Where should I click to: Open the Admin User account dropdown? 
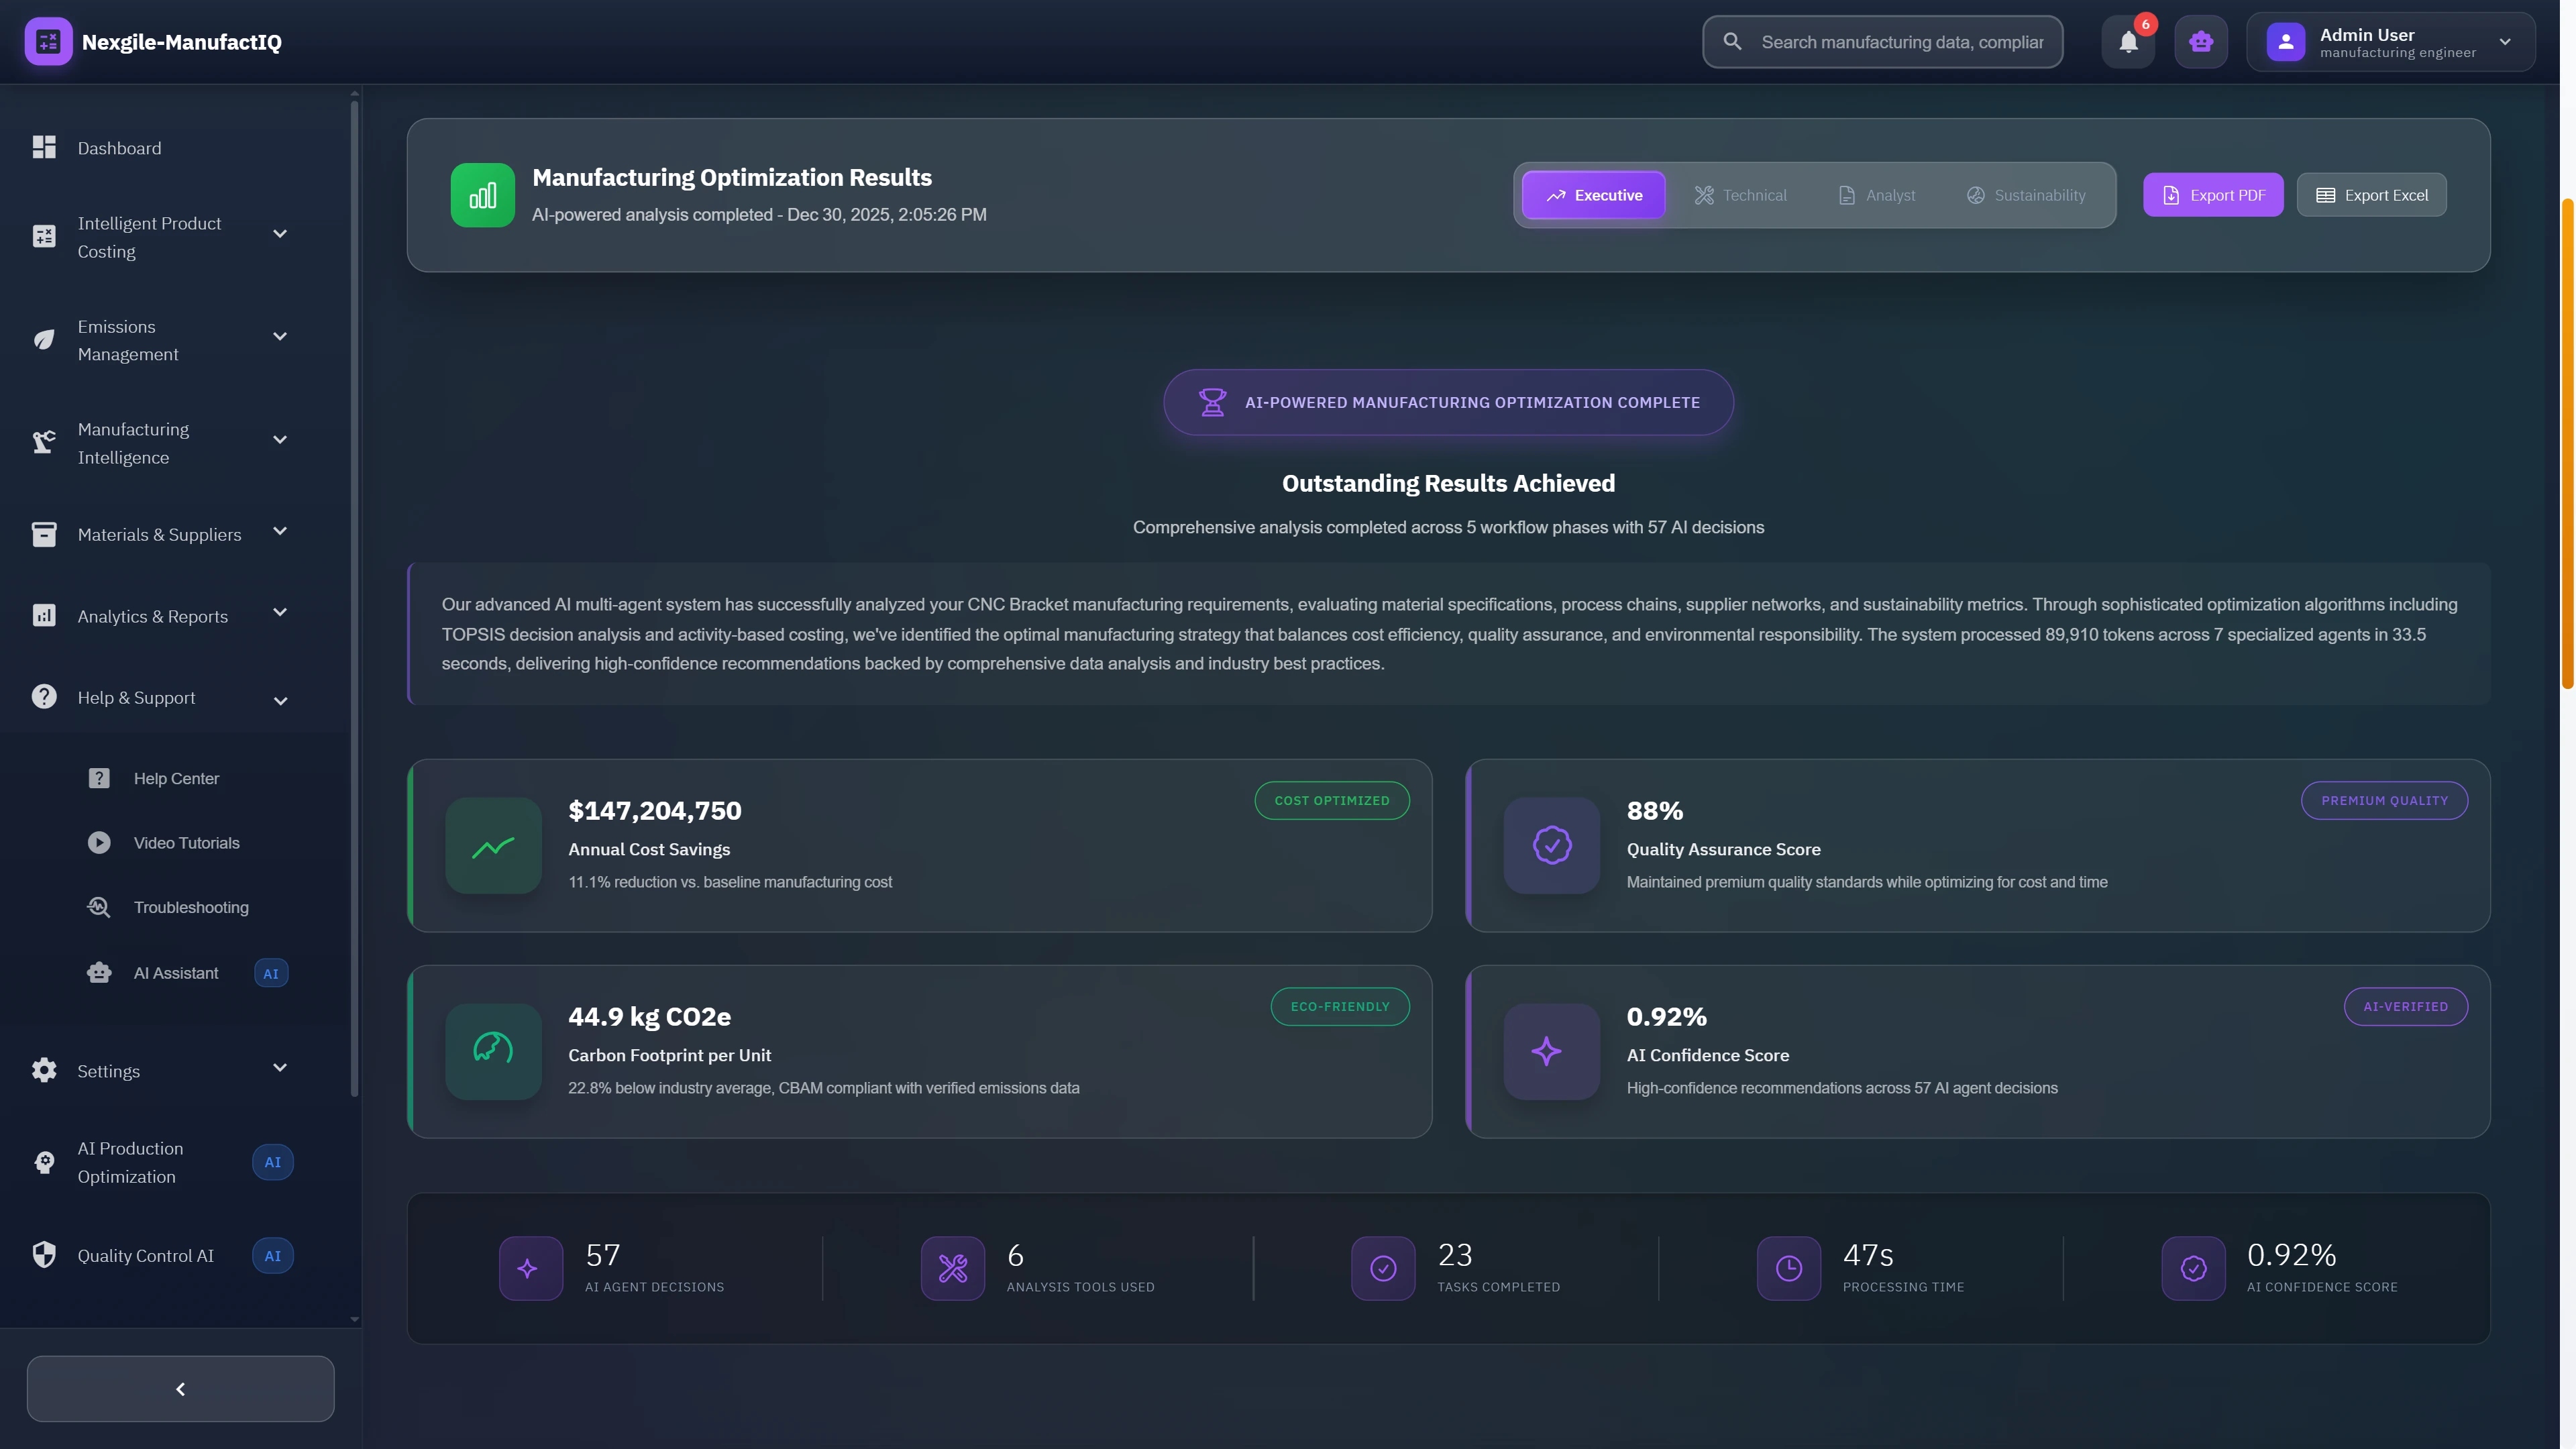click(2390, 41)
